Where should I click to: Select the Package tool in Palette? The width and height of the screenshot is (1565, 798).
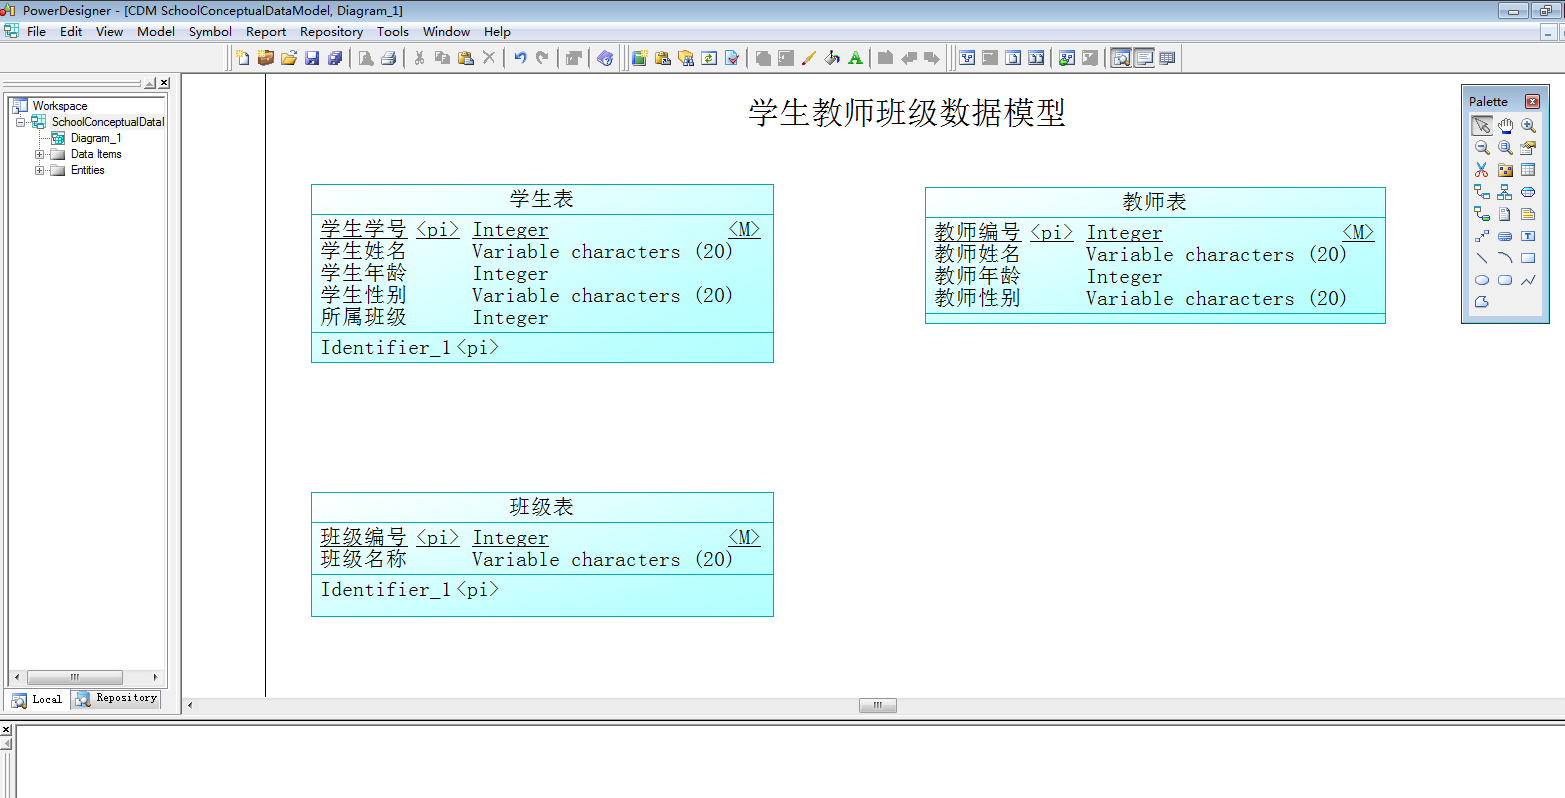tap(1505, 170)
